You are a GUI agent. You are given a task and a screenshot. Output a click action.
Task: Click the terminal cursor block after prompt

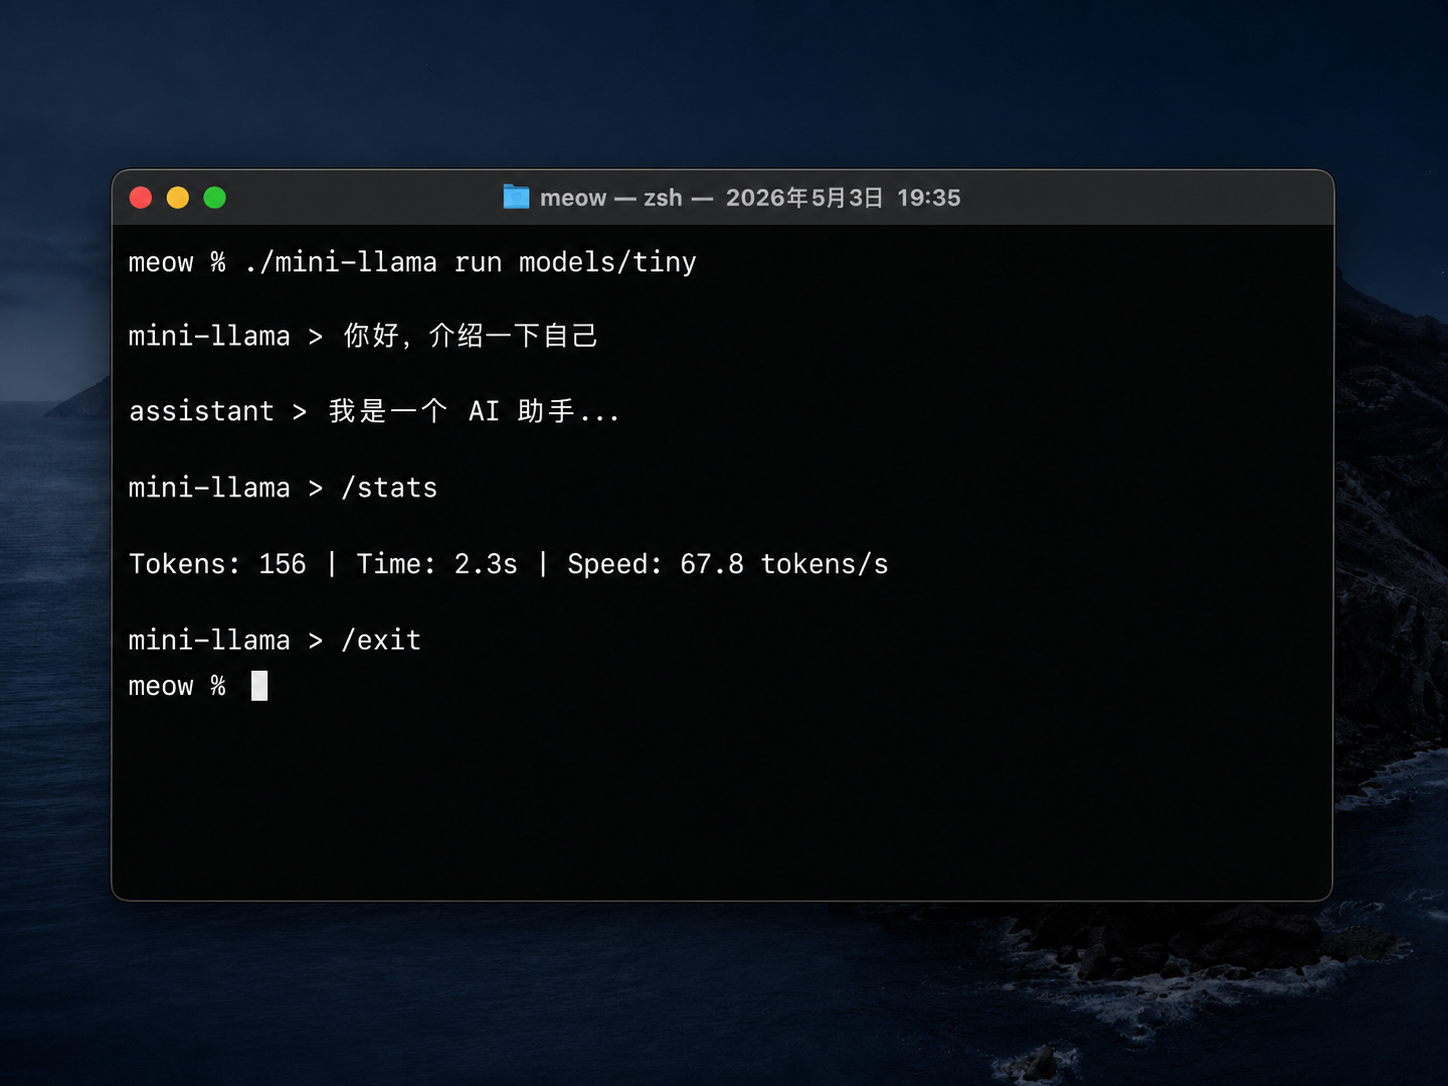259,686
